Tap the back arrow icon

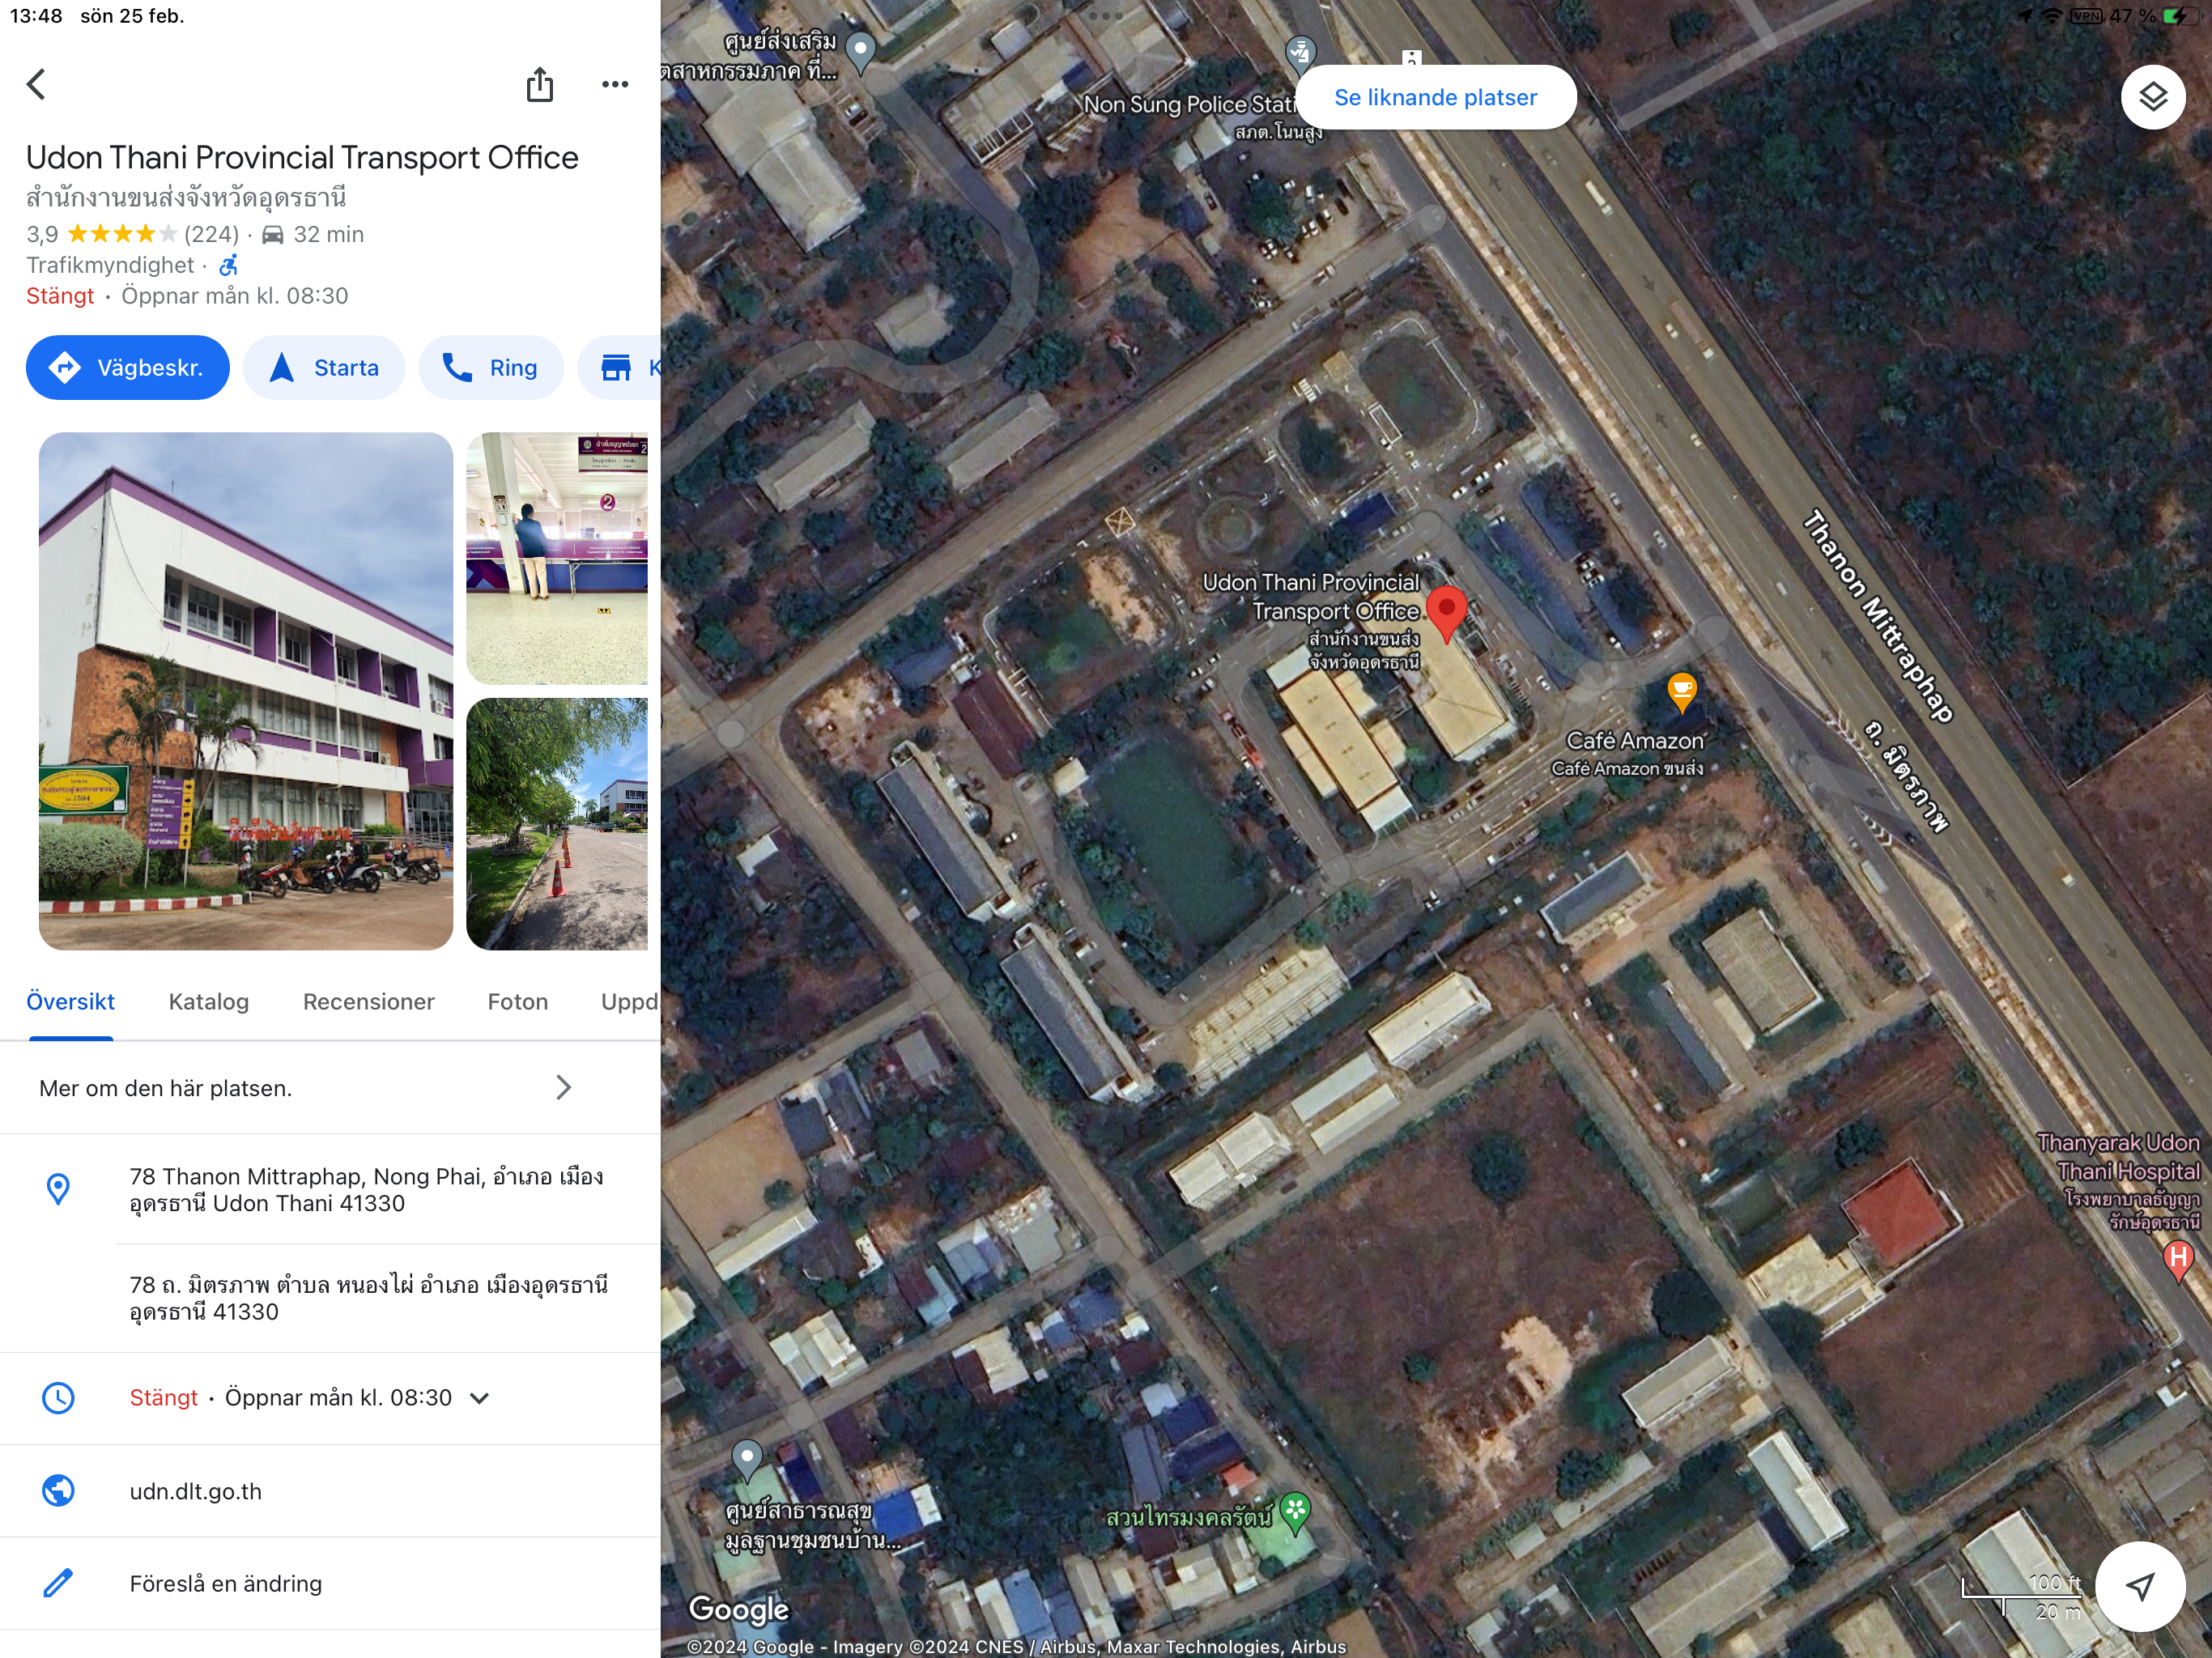(37, 84)
